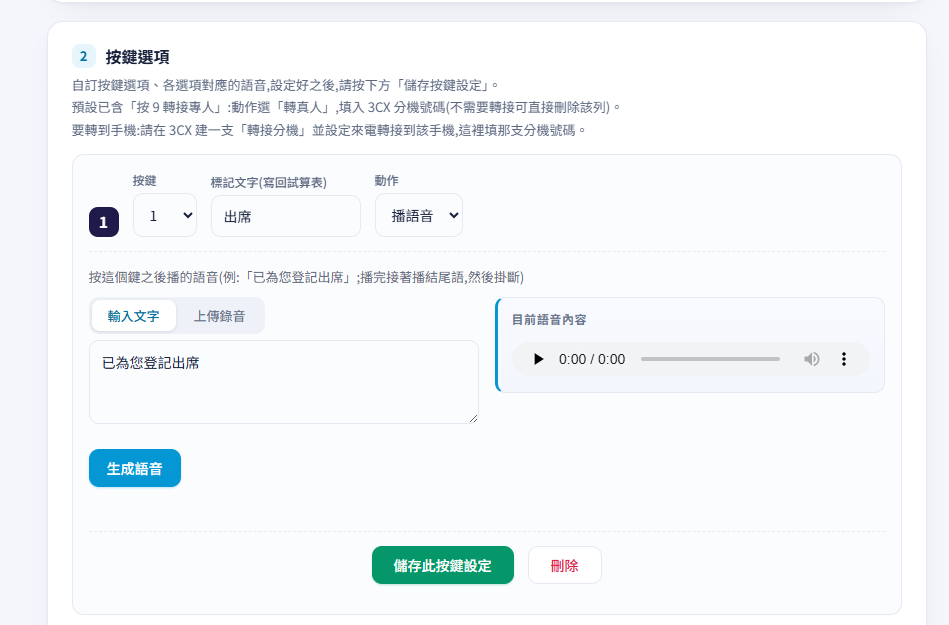Click the red 刪除 button
949x625 pixels.
click(x=565, y=565)
